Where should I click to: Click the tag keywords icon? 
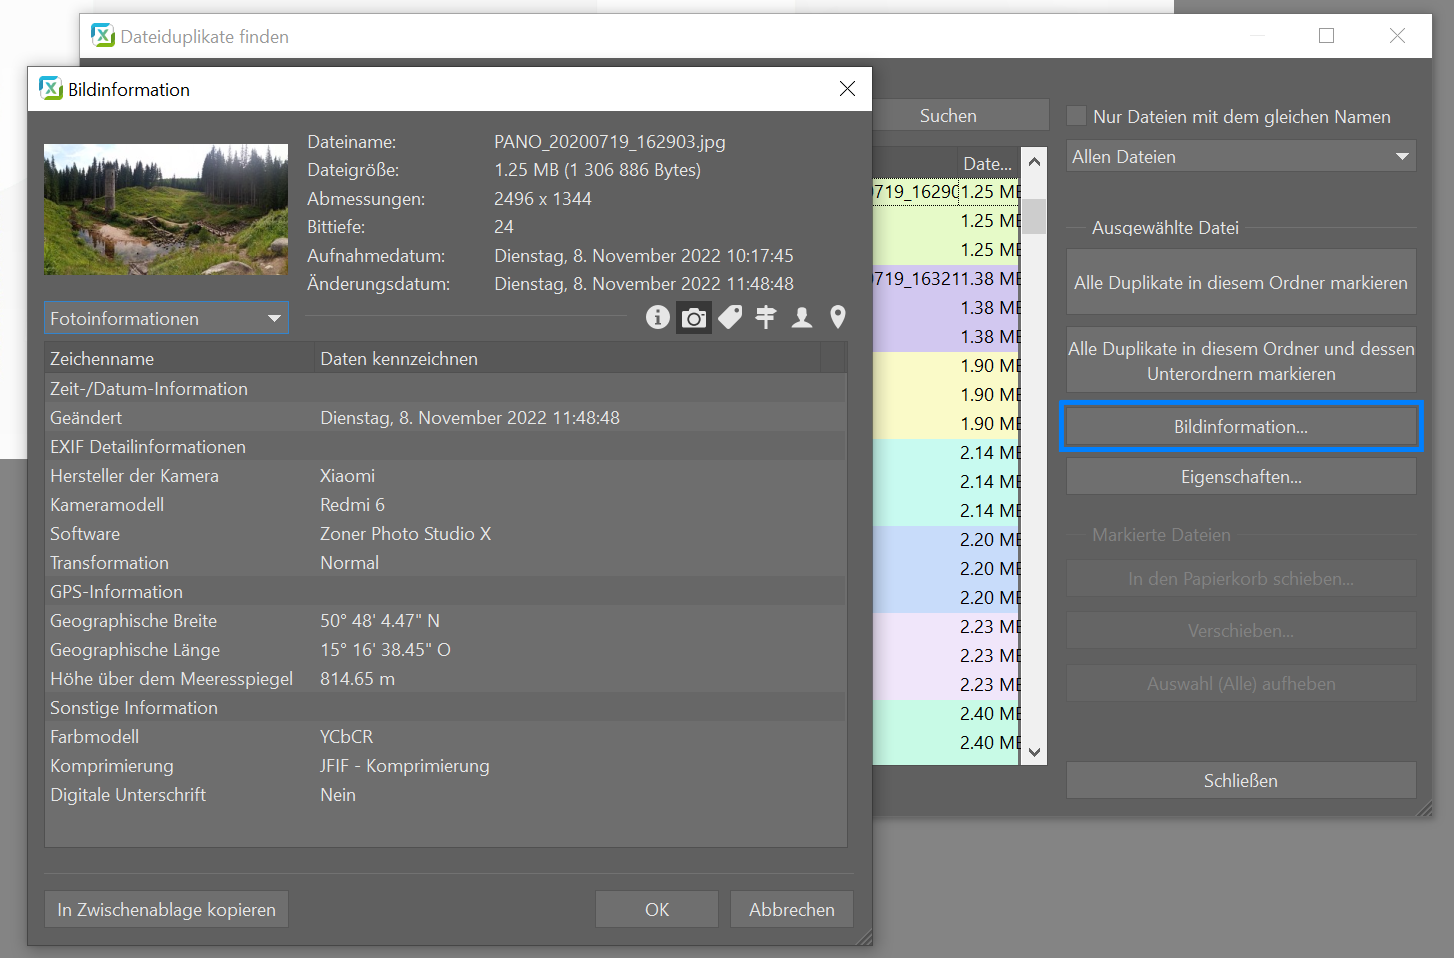click(x=730, y=318)
